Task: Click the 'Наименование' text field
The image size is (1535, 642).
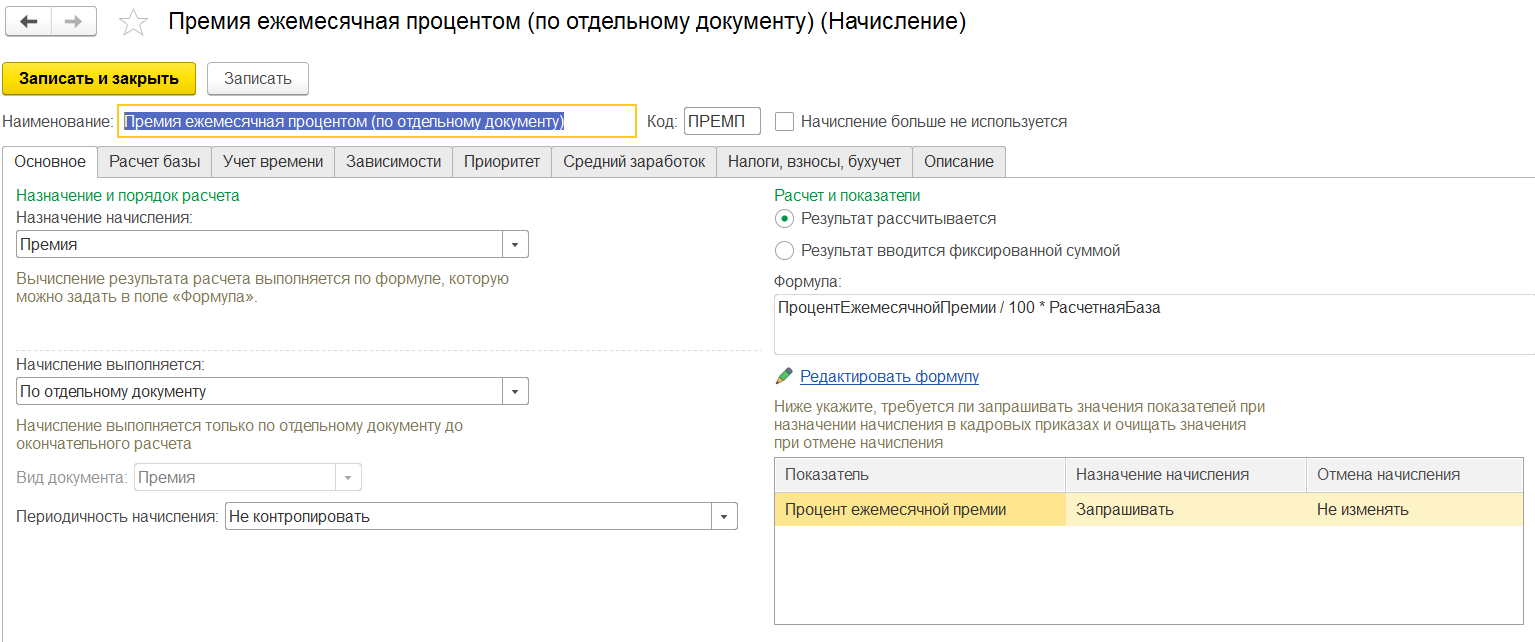Action: click(x=376, y=122)
